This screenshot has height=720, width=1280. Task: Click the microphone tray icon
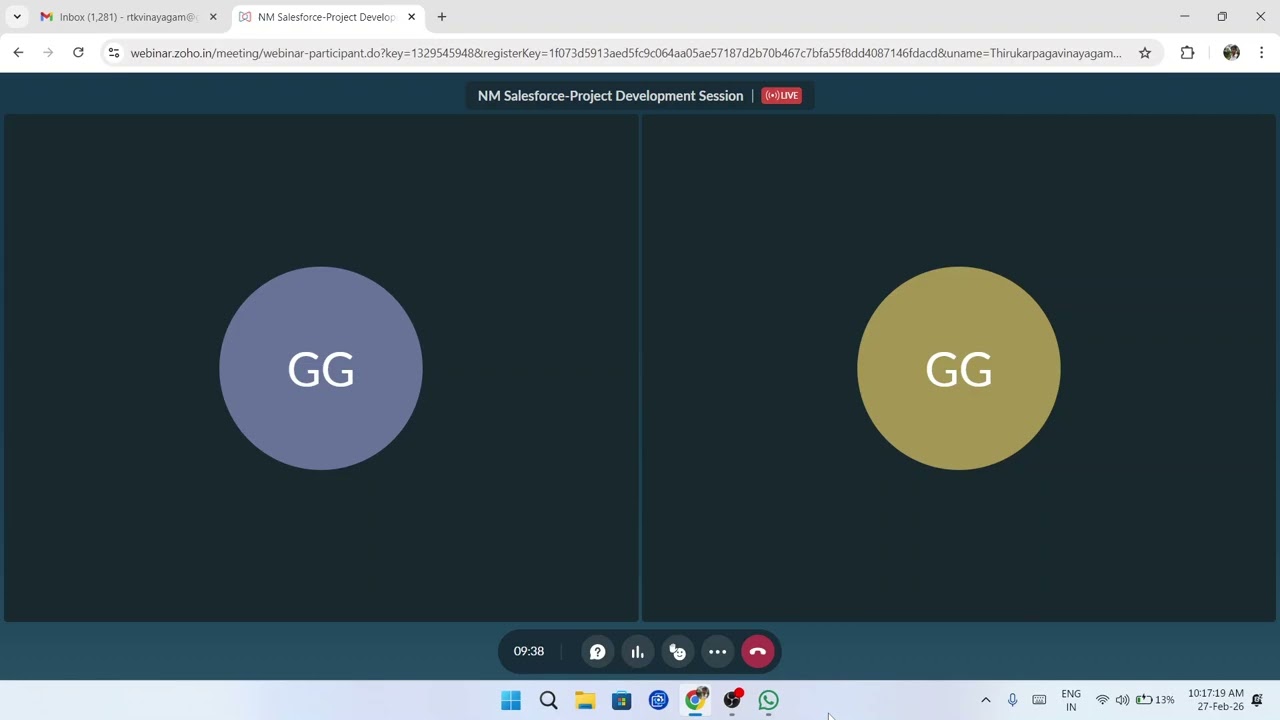point(1012,700)
